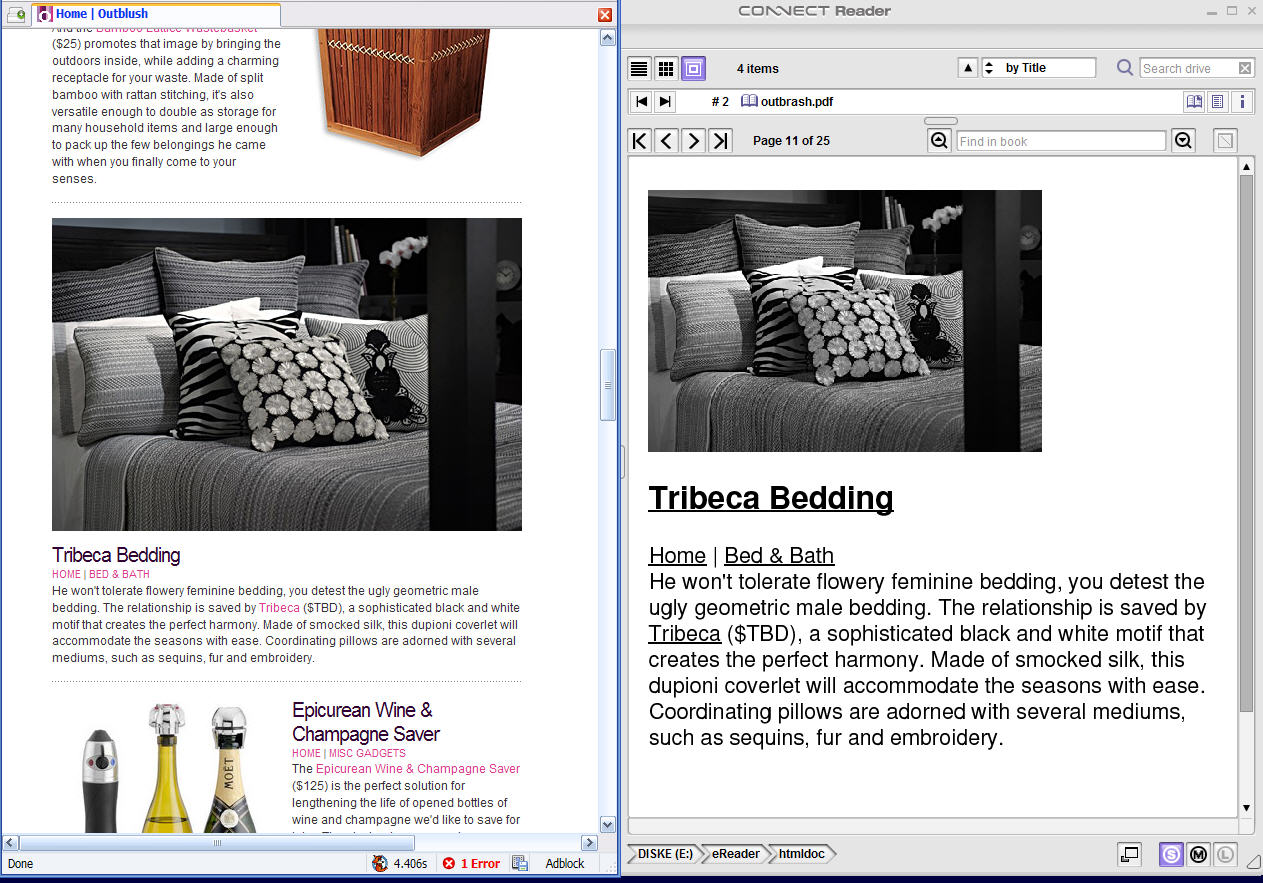Open underlined 'Tribeca' link in reader text
1263x883 pixels.
684,633
